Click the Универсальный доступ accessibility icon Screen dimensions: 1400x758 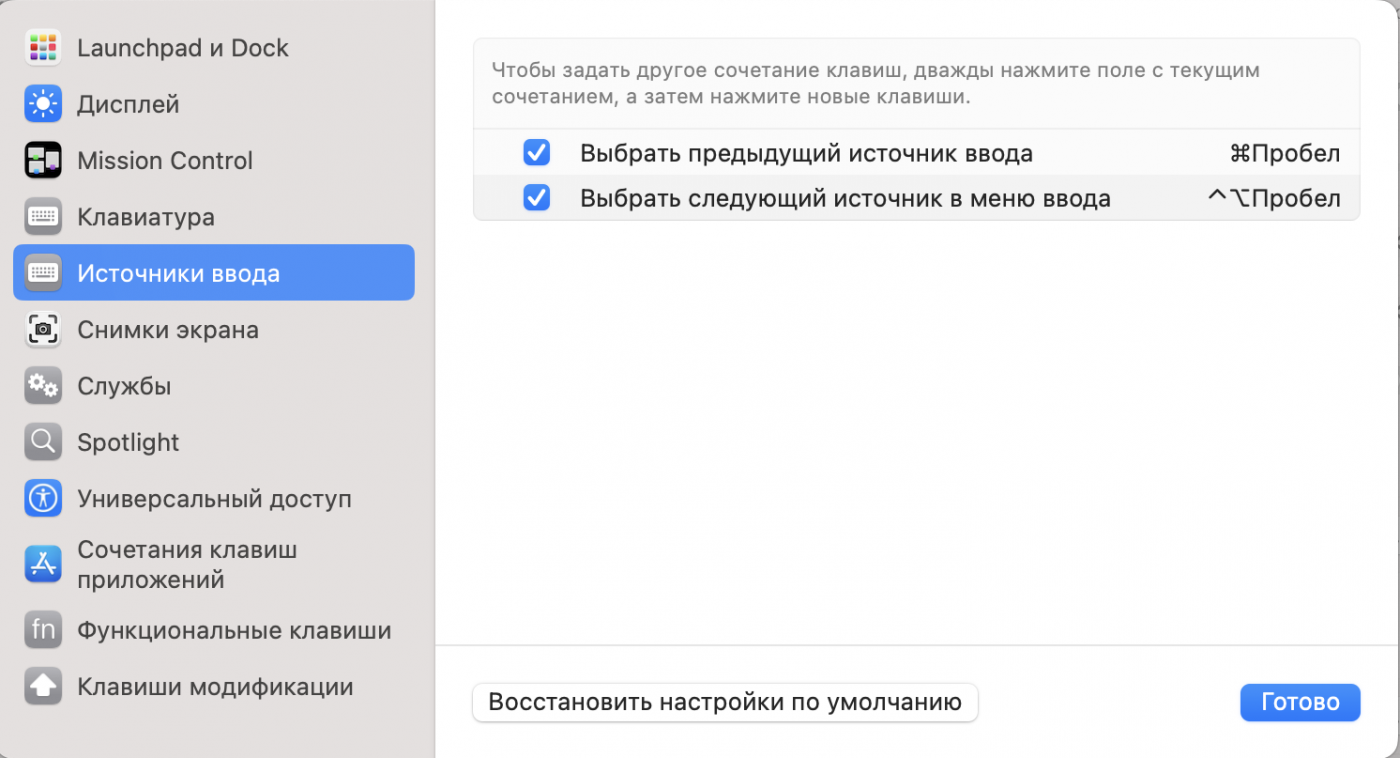pos(43,498)
